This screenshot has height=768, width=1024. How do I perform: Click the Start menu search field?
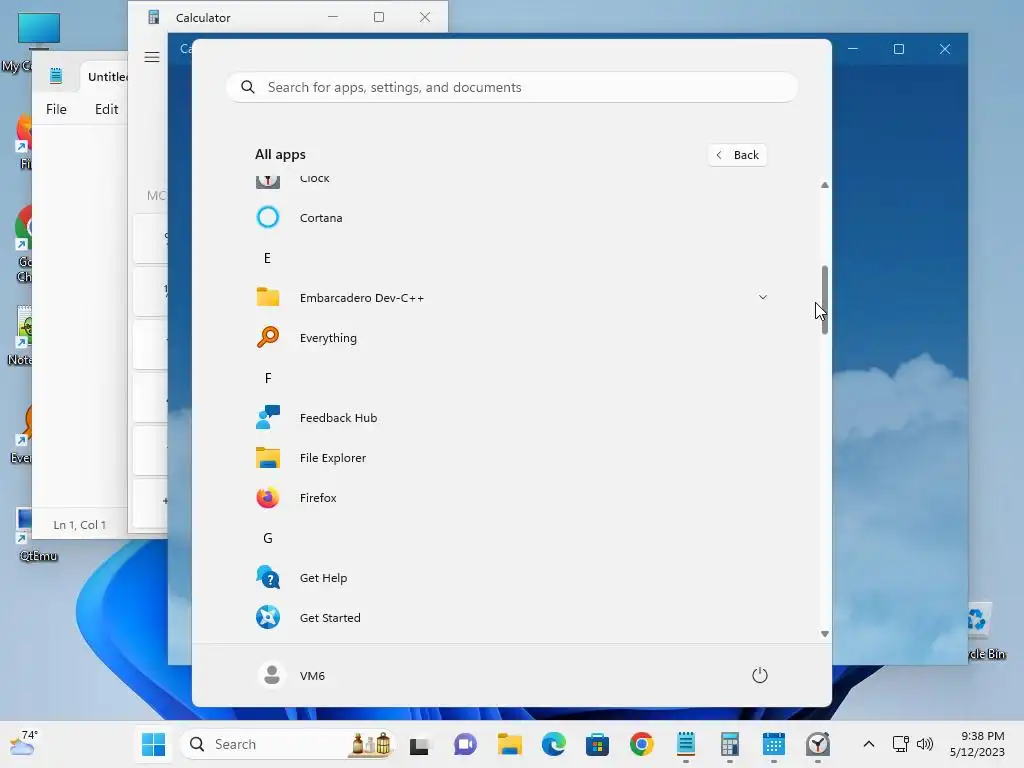[512, 88]
